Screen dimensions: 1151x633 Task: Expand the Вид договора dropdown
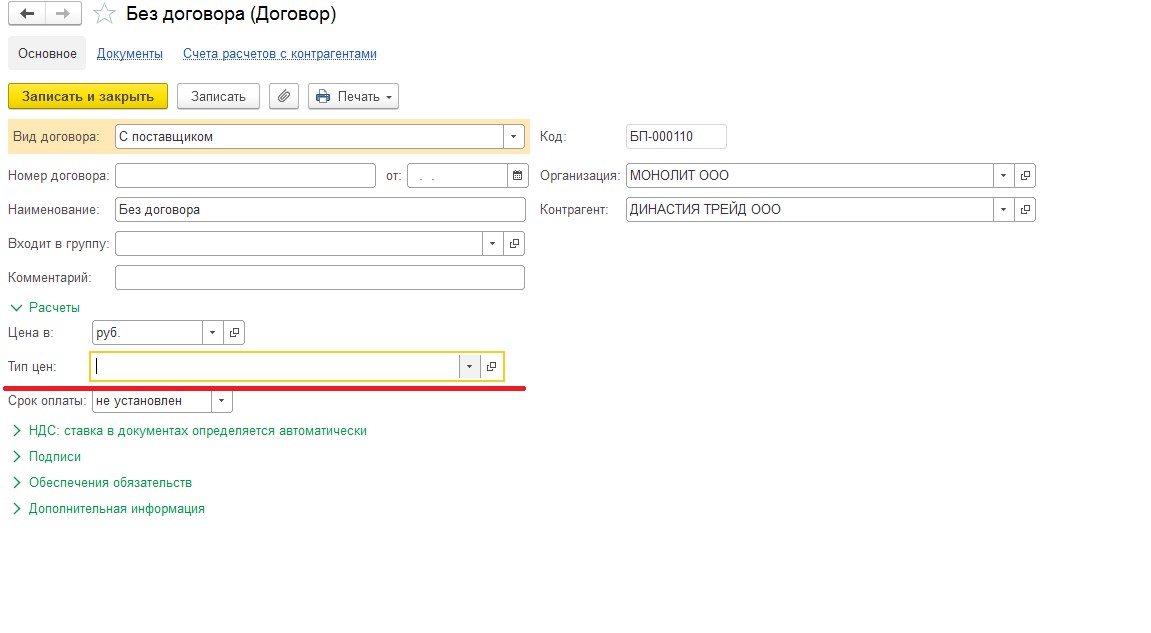(513, 137)
